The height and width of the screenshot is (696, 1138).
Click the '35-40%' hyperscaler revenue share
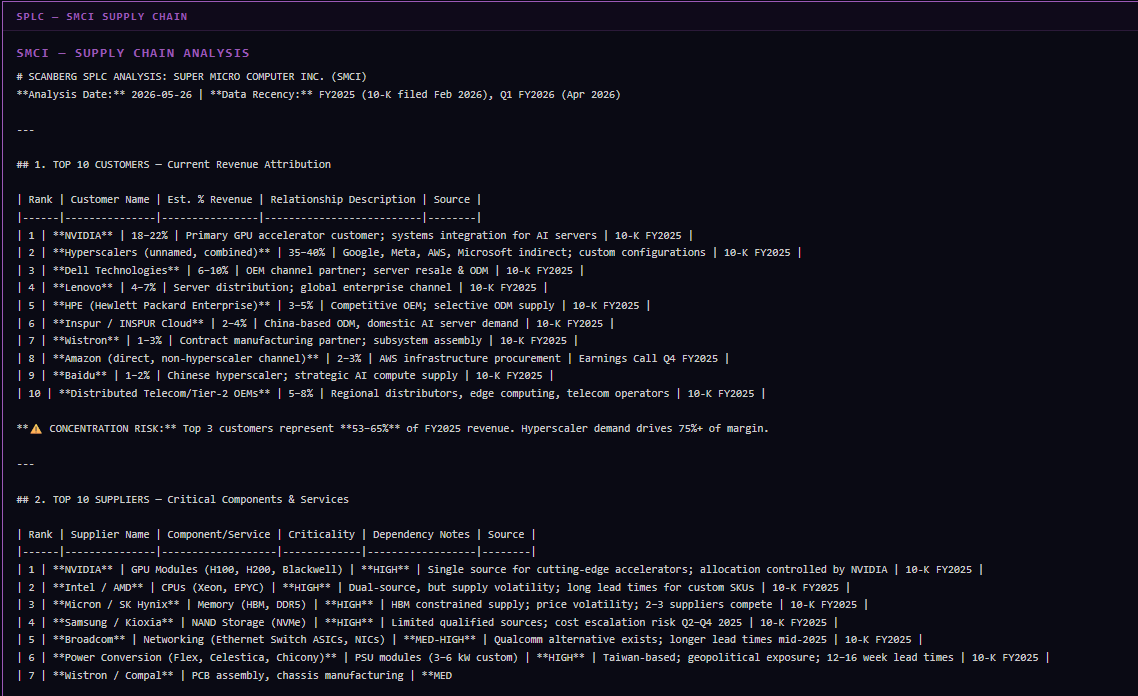click(306, 253)
